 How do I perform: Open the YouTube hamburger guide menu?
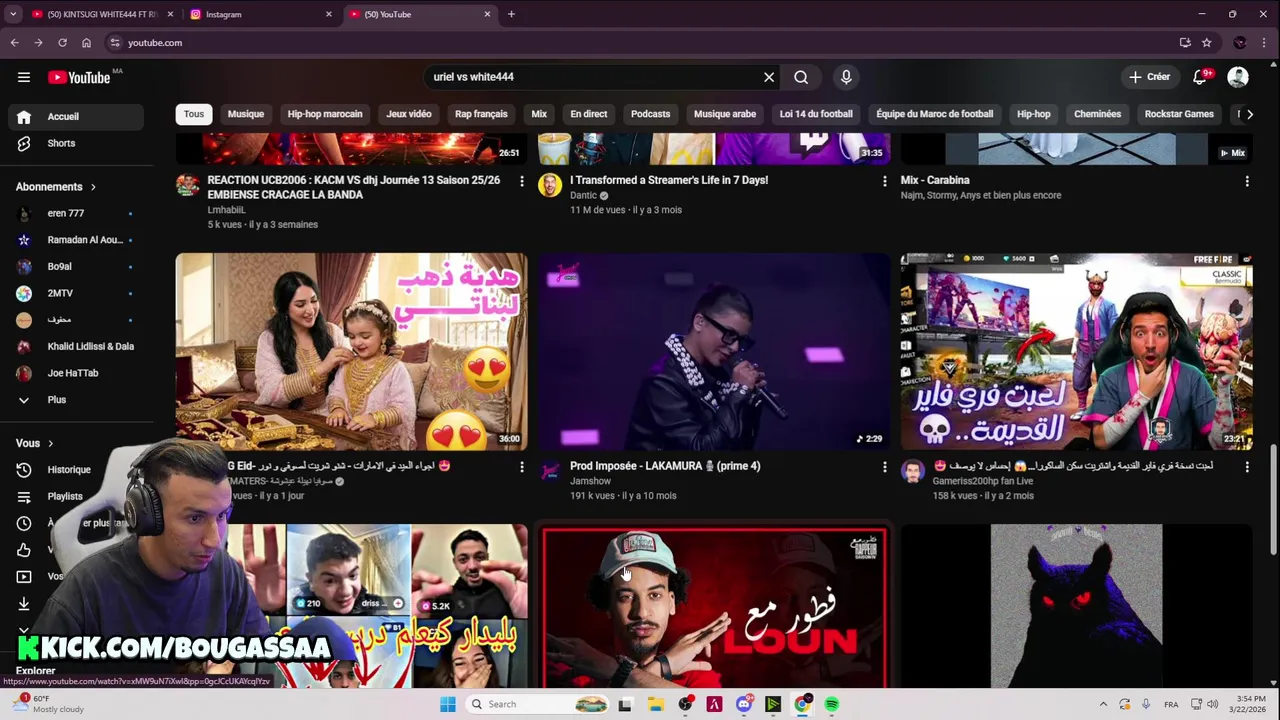point(24,77)
